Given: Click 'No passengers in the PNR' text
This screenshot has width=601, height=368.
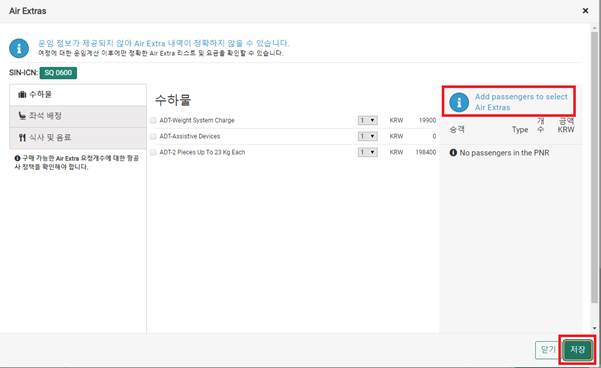Looking at the screenshot, I should pos(504,153).
